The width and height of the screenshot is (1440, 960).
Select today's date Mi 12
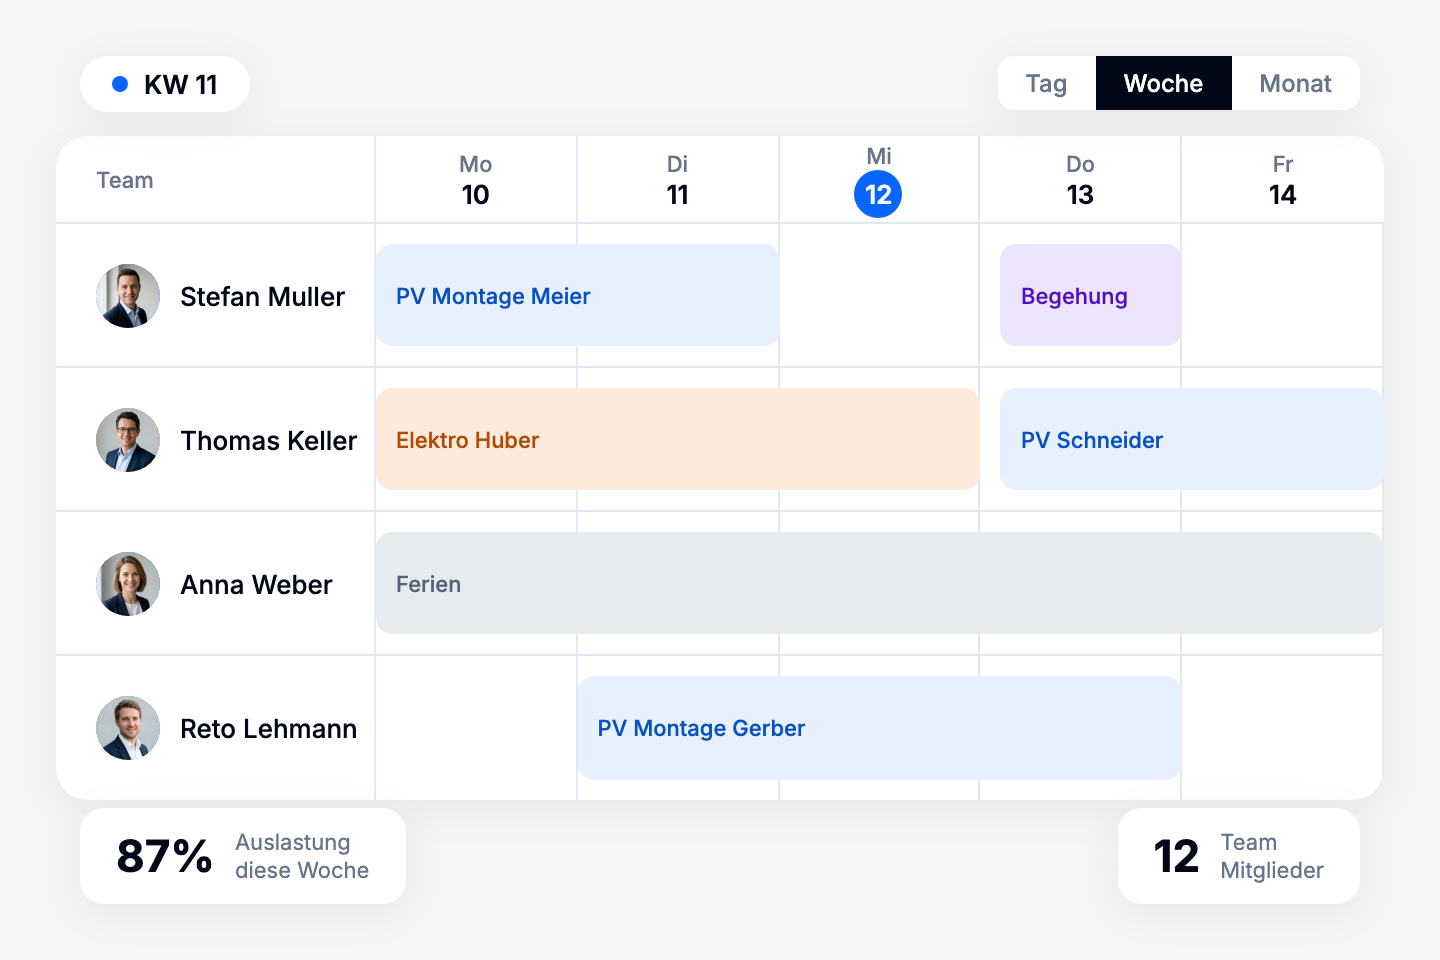click(x=878, y=193)
